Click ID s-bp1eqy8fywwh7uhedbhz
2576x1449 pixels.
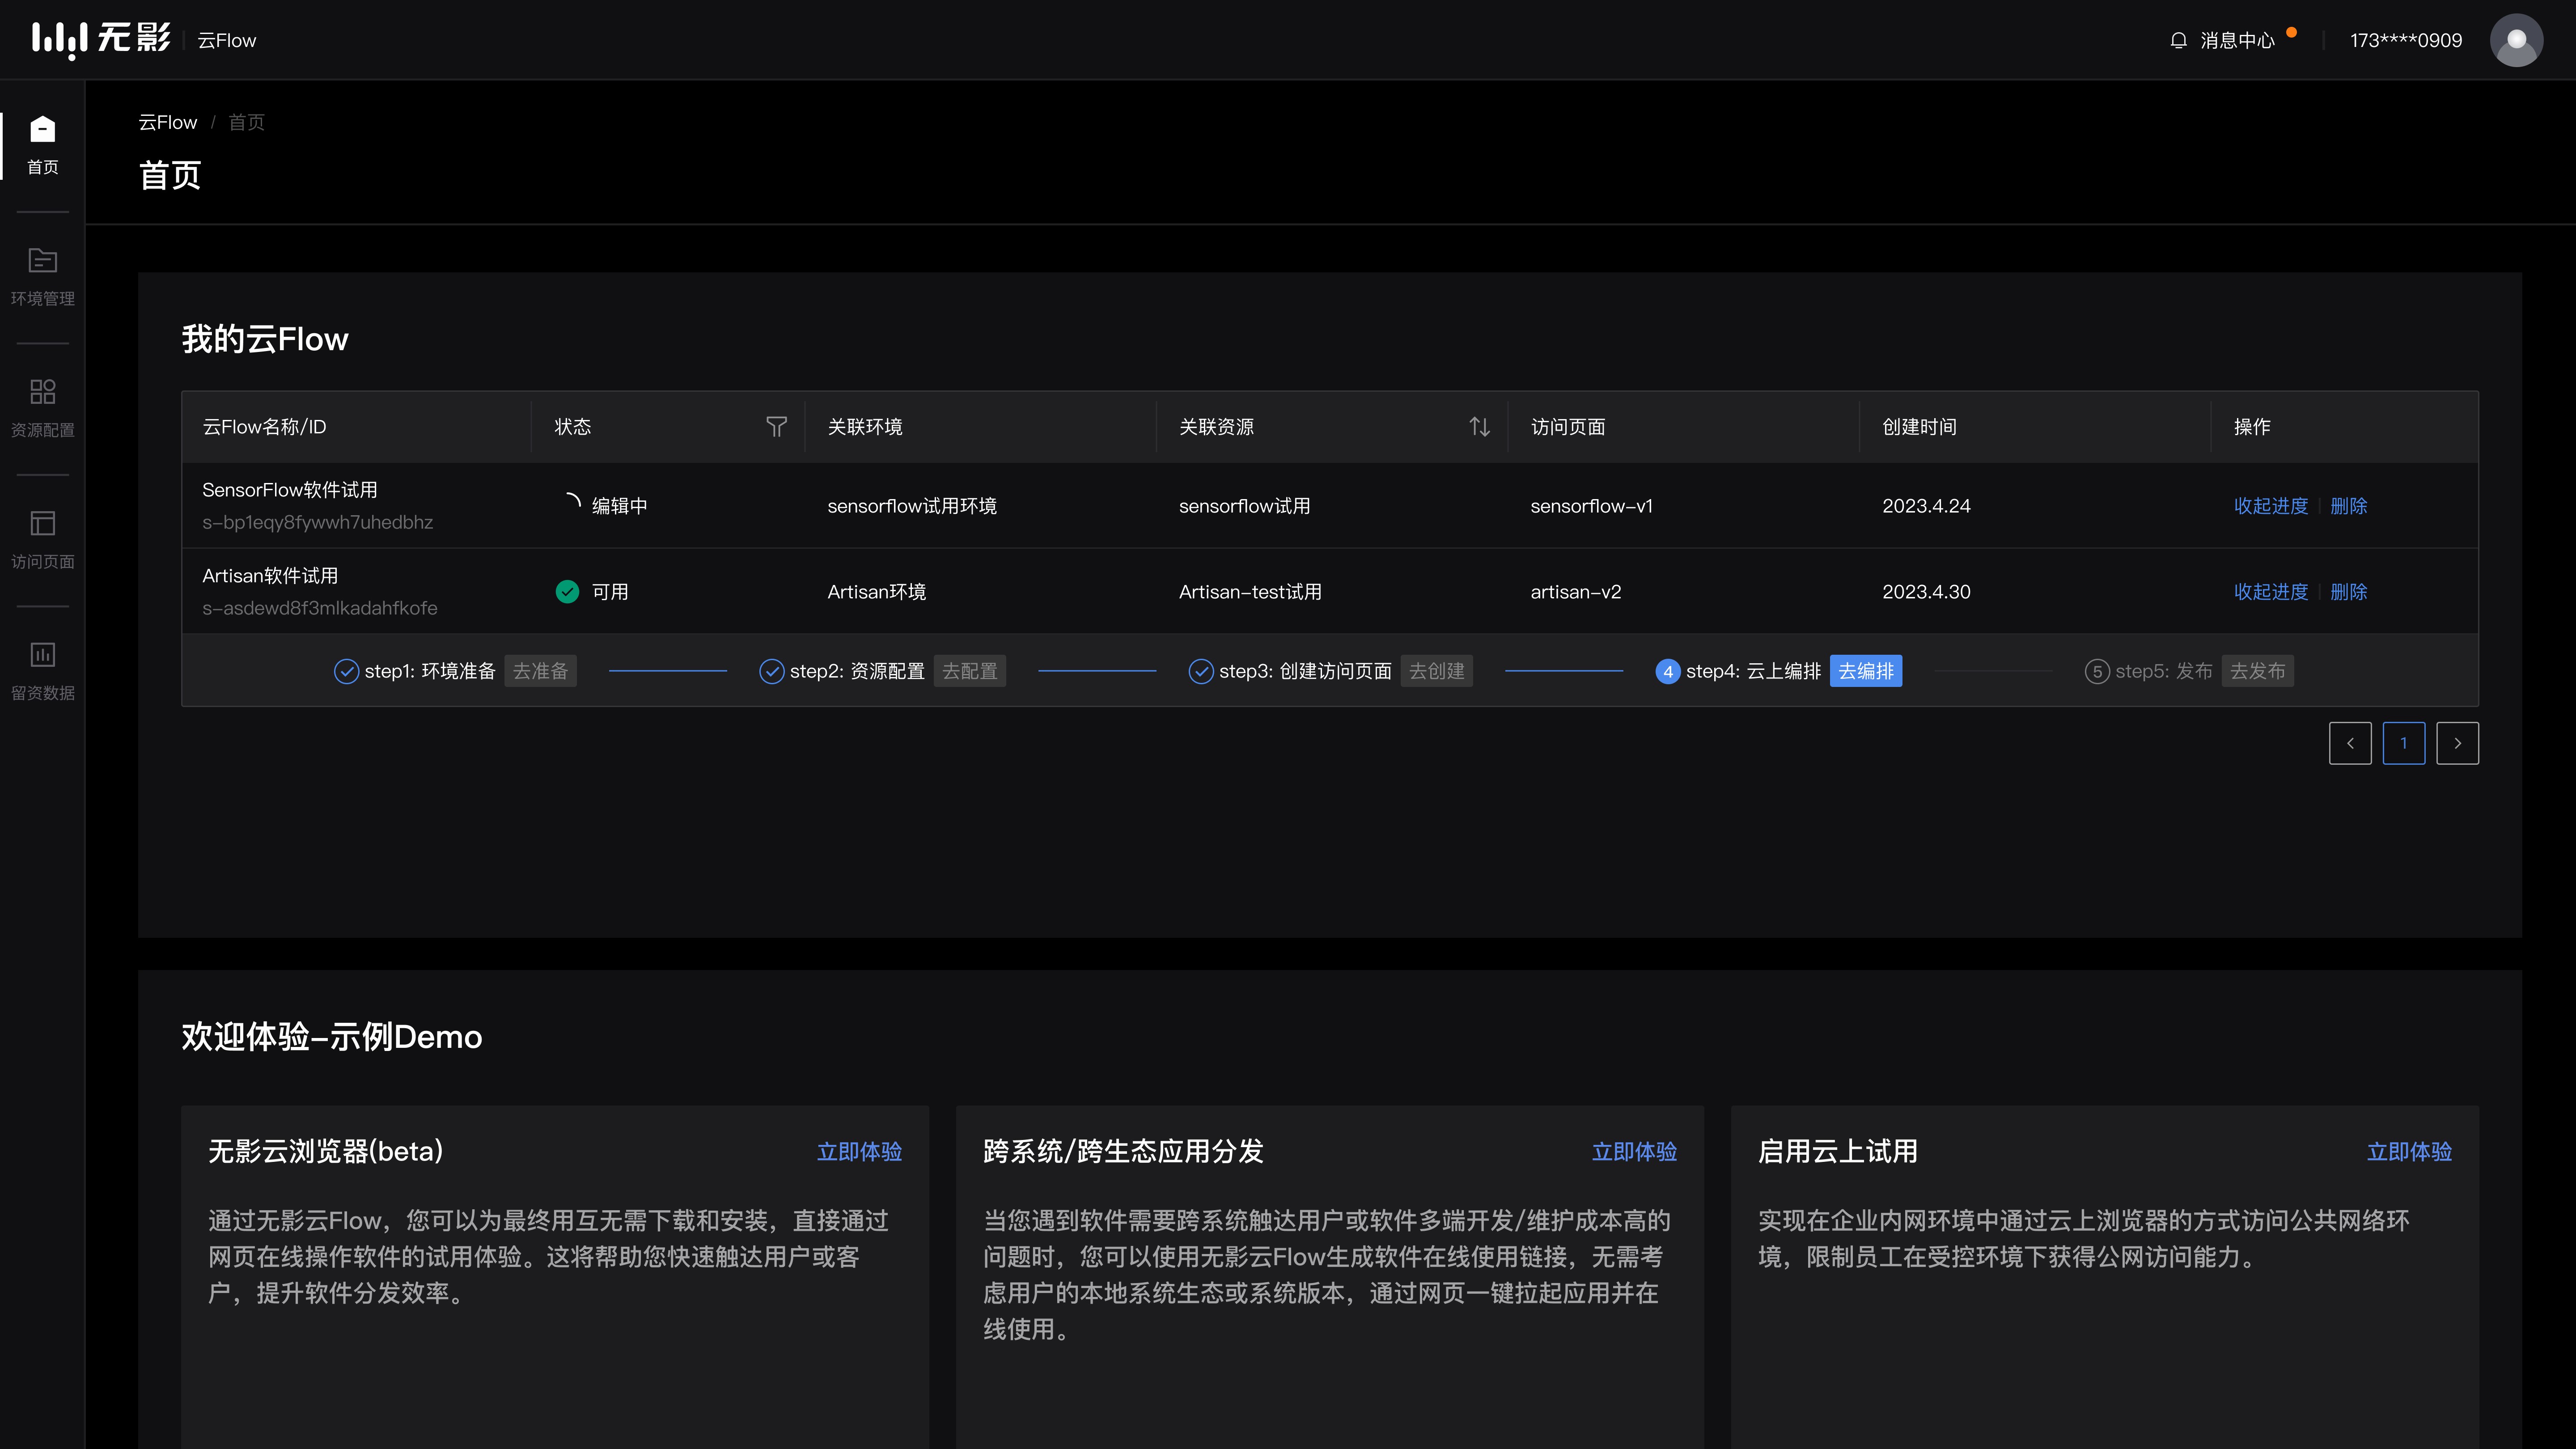click(317, 522)
